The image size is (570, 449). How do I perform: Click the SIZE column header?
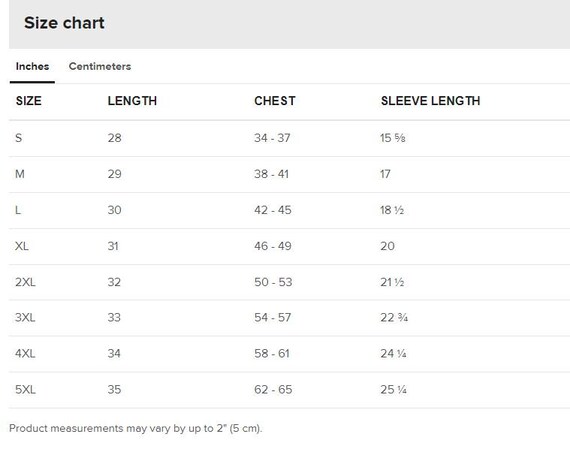pyautogui.click(x=29, y=101)
